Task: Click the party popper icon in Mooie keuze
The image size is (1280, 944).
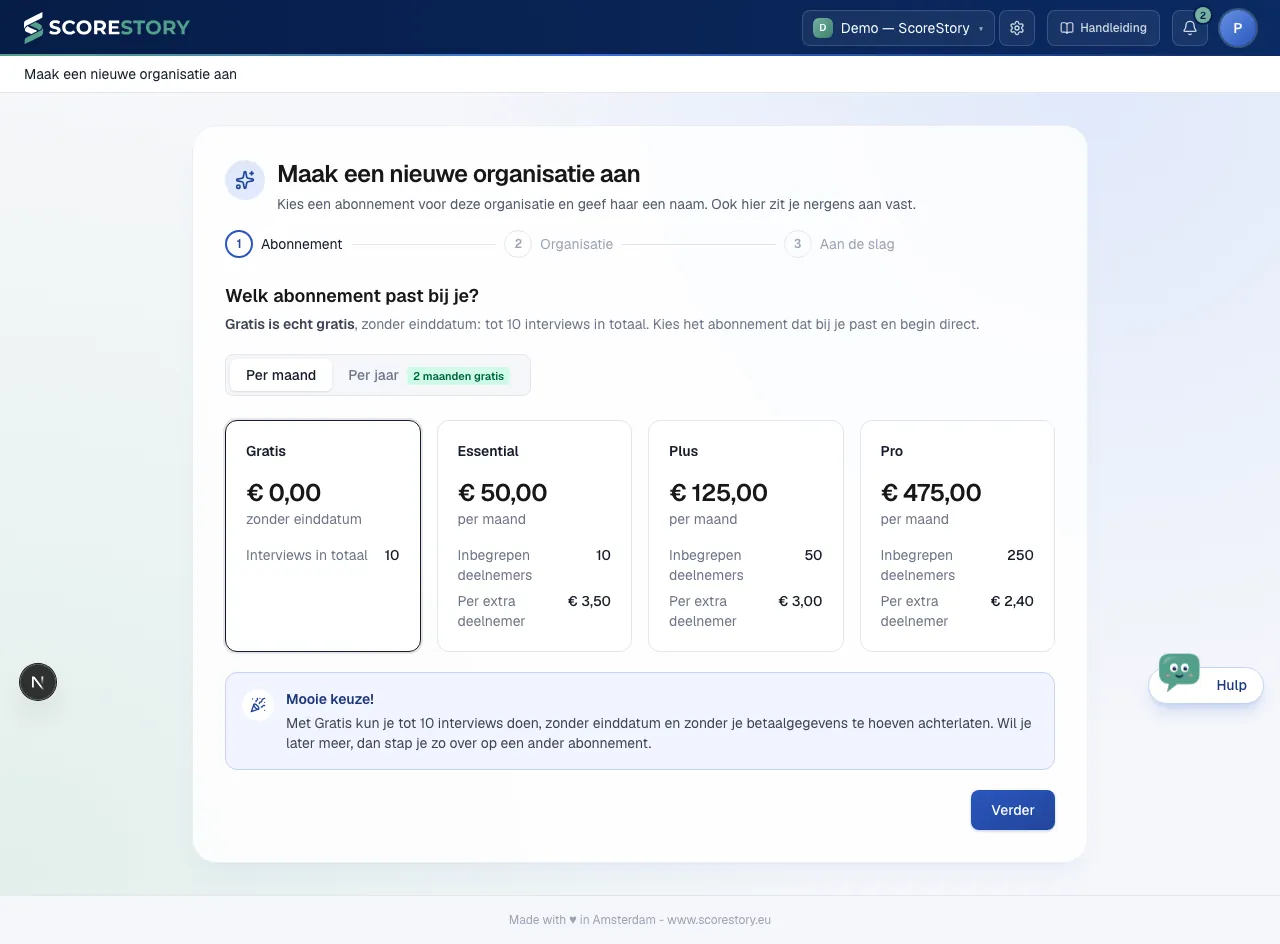Action: (258, 705)
